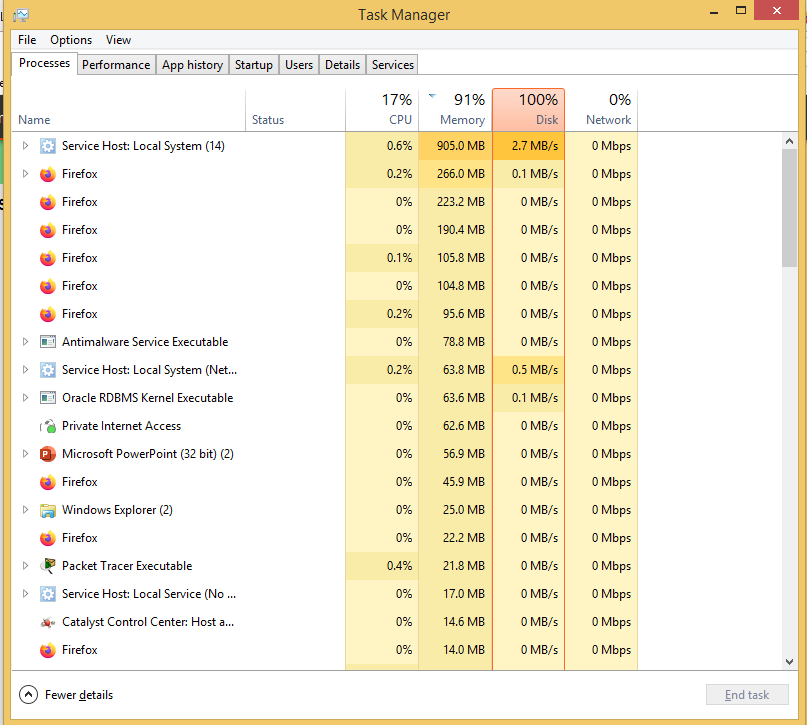Select the Private Internet Access row name
The image size is (807, 725).
(x=121, y=426)
